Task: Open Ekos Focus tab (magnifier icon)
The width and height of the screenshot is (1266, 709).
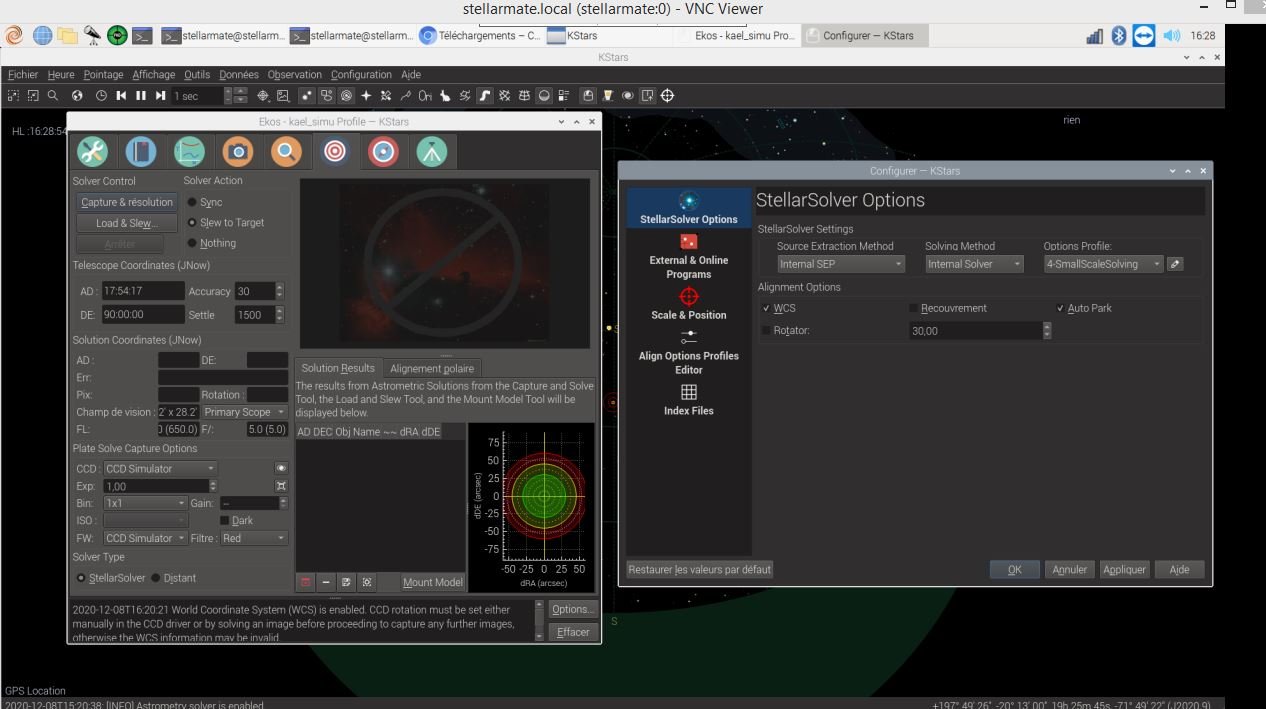Action: pos(286,152)
